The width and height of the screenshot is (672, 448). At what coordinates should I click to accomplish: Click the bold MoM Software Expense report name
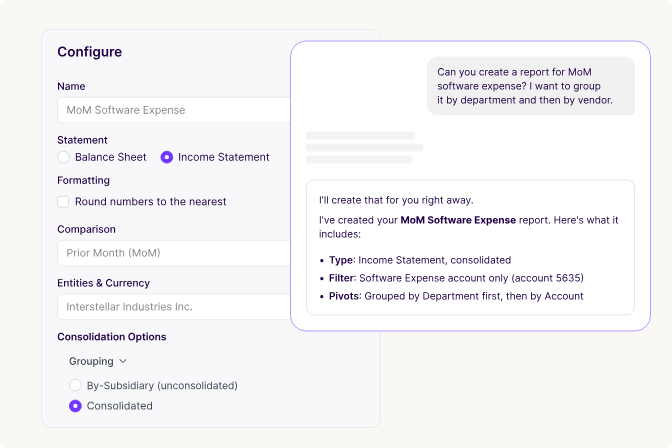(x=458, y=220)
